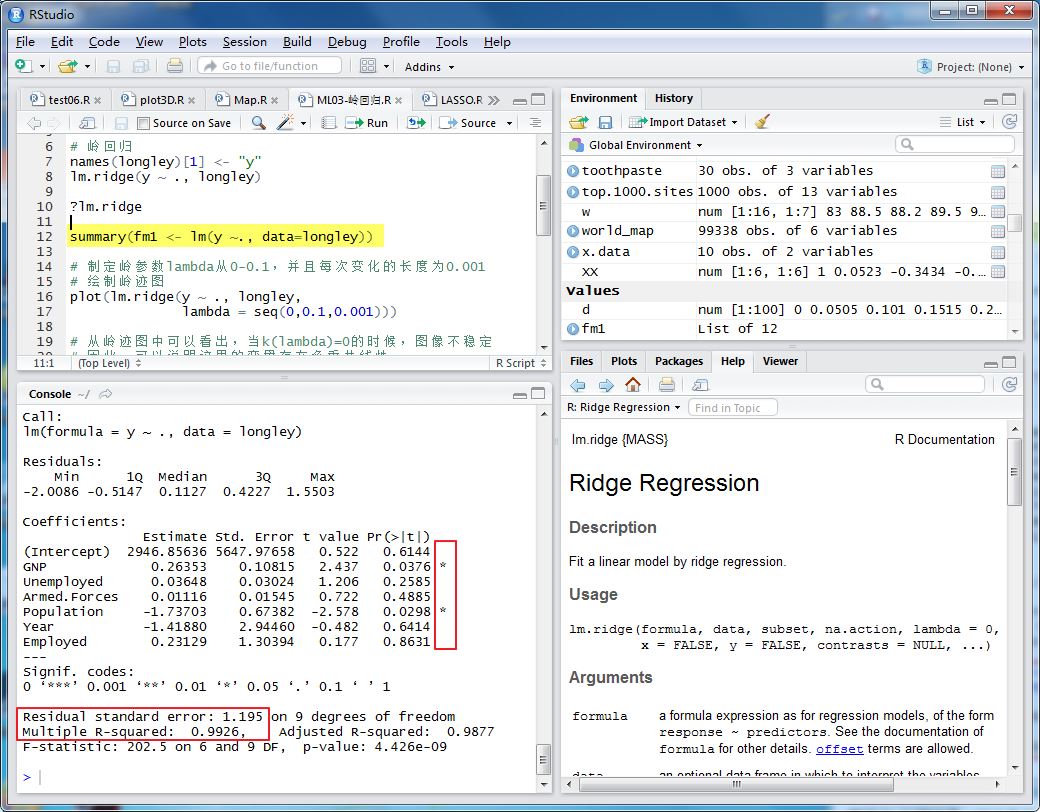Viewport: 1040px width, 812px height.
Task: Expand the toothpaste data frame entry
Action: pyautogui.click(x=573, y=171)
